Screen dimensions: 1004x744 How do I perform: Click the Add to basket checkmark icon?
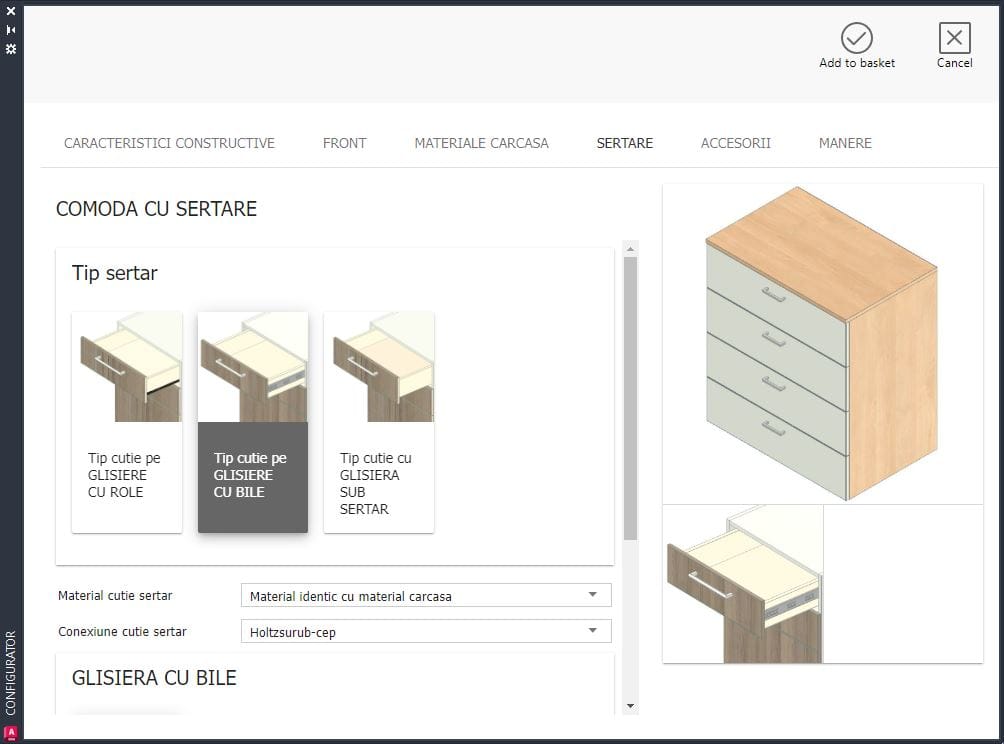click(856, 38)
